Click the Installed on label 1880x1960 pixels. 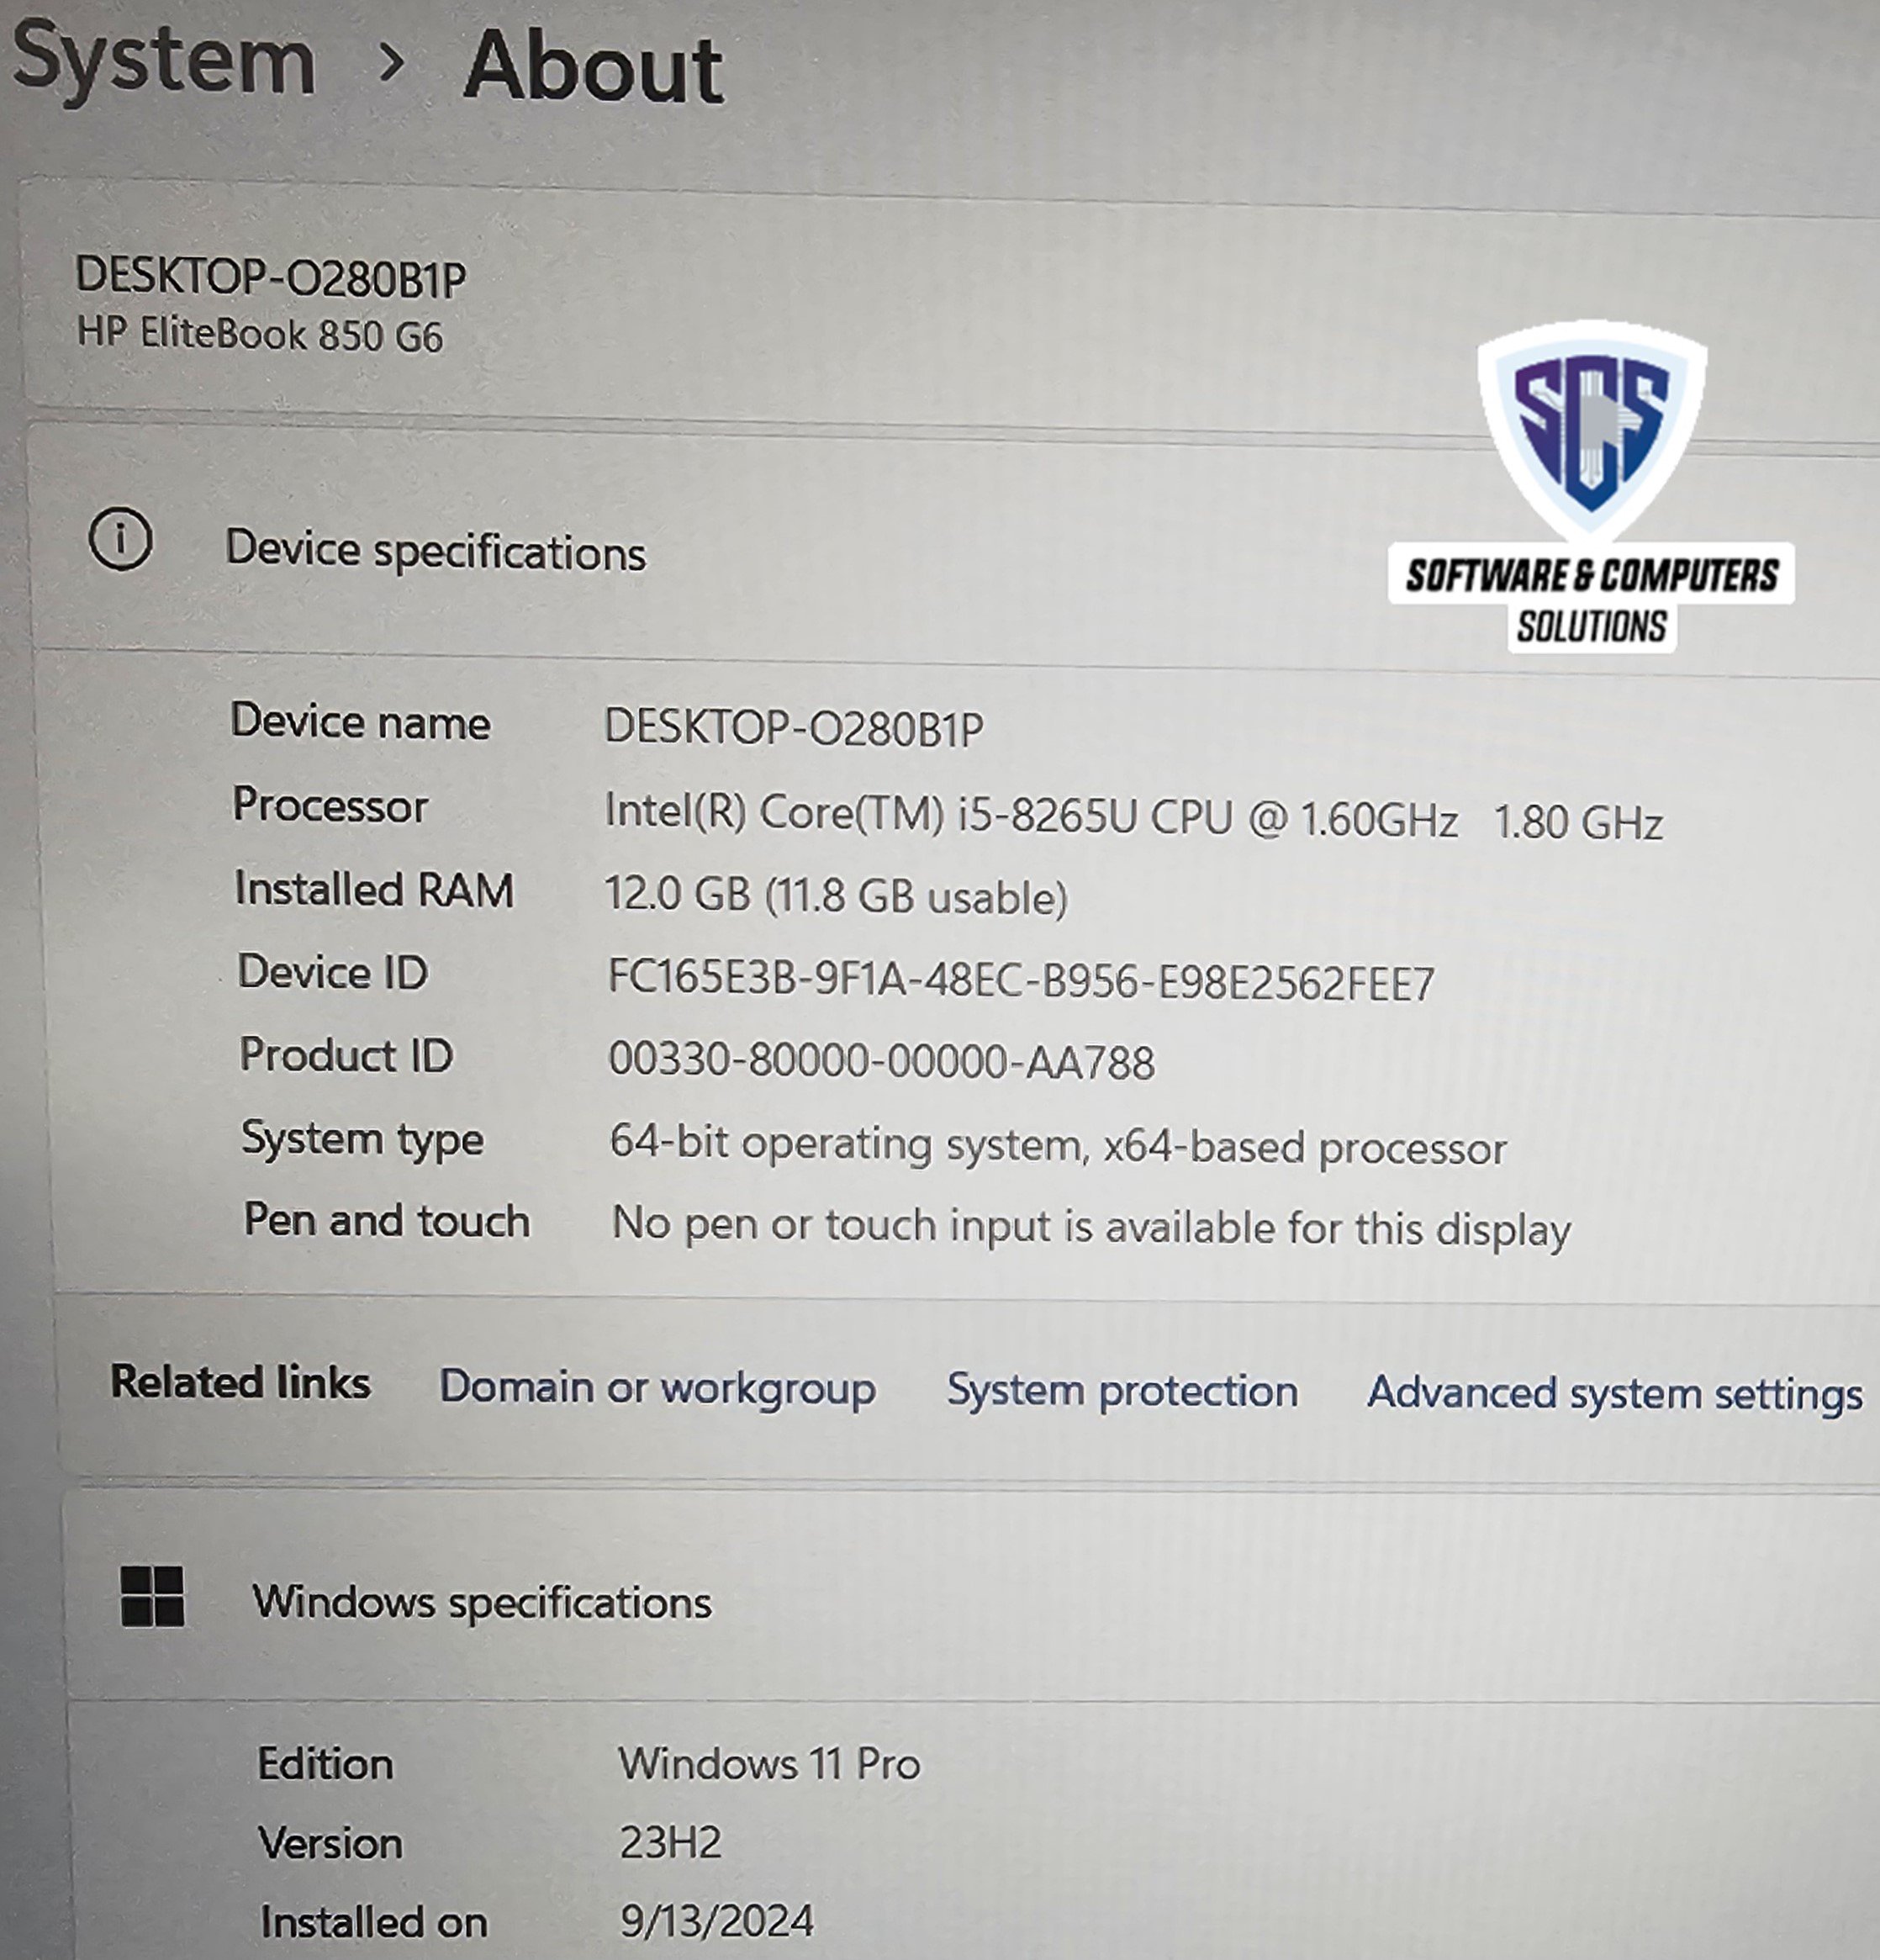click(373, 1922)
